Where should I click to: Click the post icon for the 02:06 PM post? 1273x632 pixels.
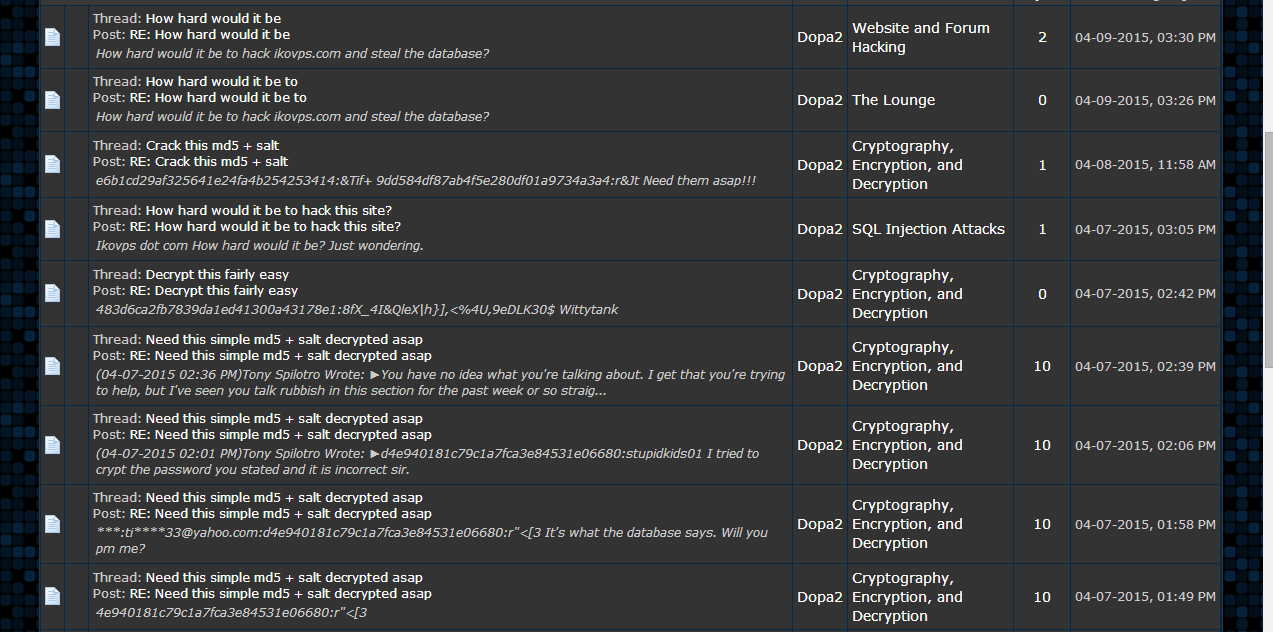coord(52,445)
